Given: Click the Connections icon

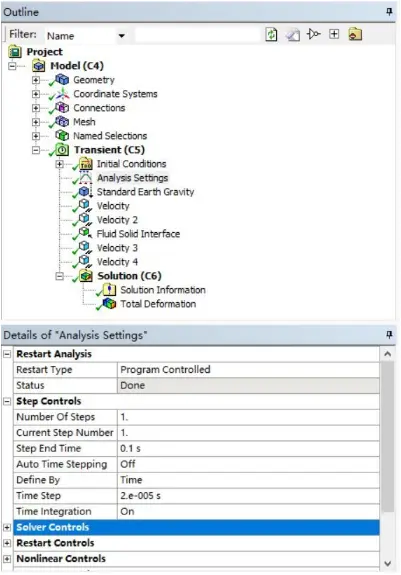Looking at the screenshot, I should click(62, 108).
